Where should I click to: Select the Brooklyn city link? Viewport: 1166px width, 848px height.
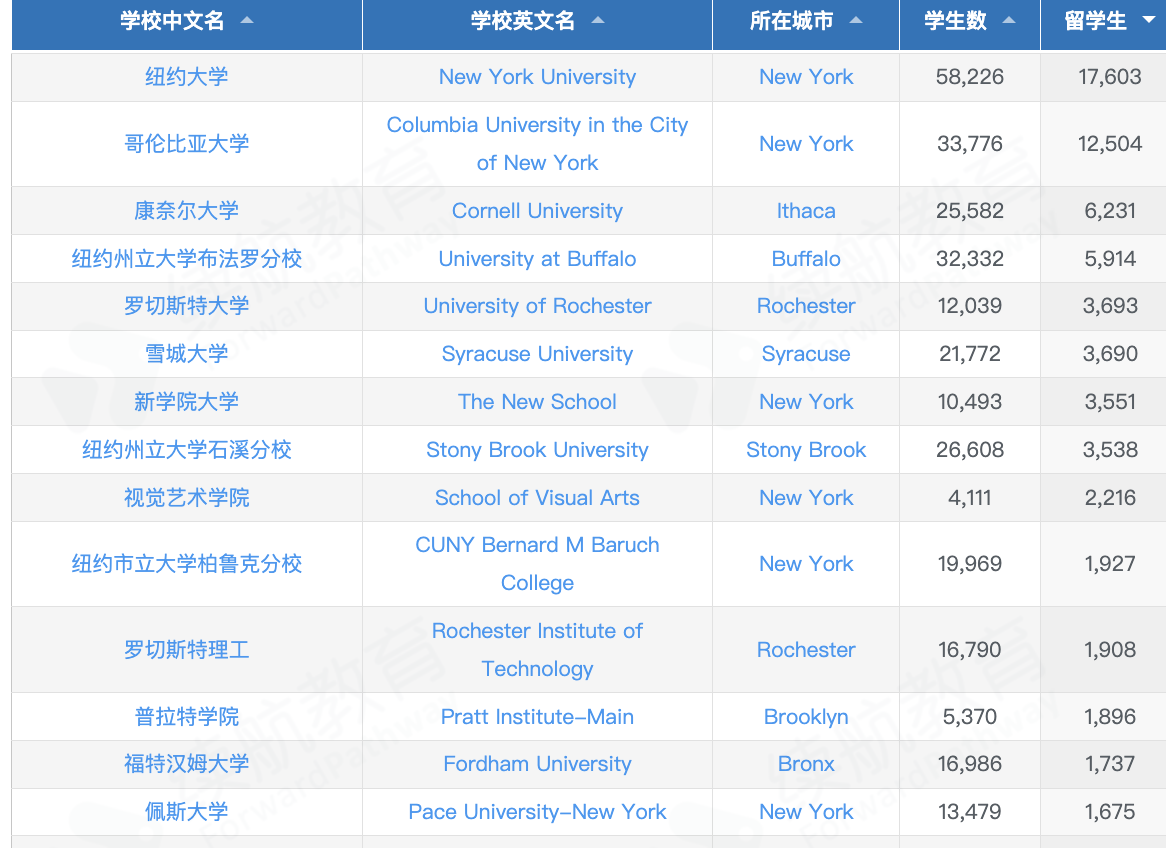[806, 717]
